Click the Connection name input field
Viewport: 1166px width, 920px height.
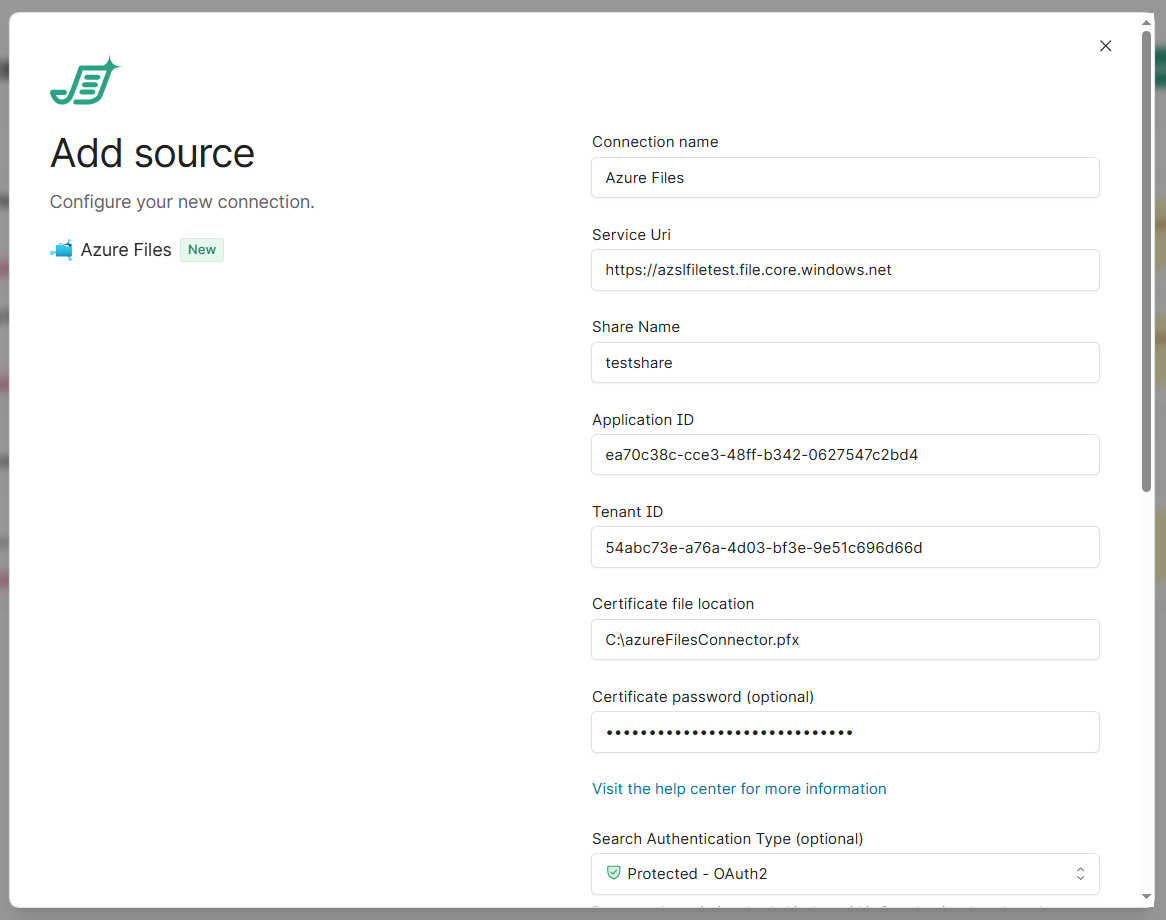(845, 178)
